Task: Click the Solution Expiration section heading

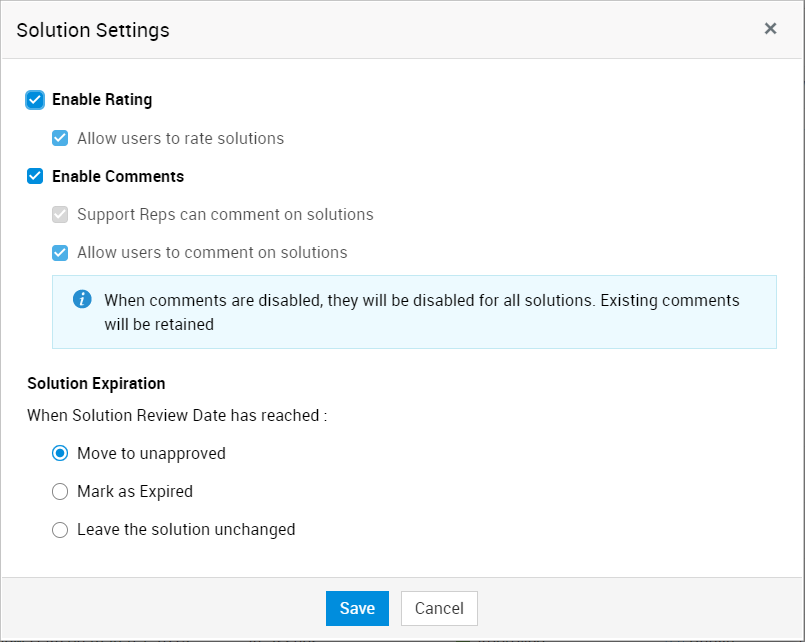Action: click(x=96, y=383)
